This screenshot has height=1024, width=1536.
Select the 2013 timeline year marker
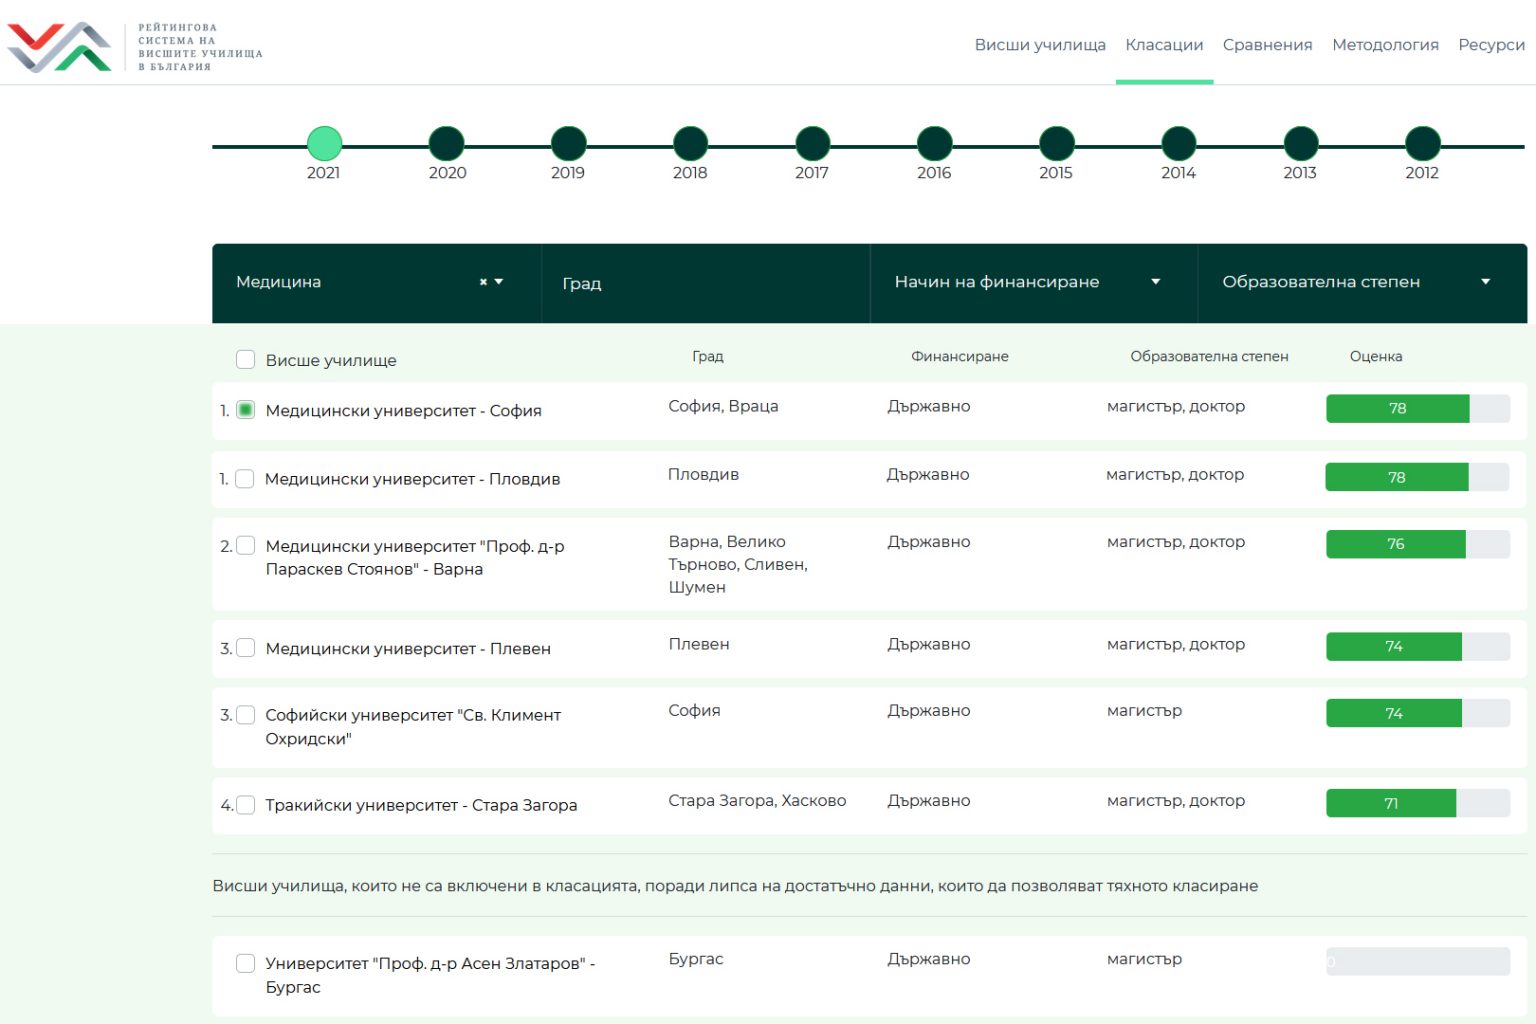coord(1300,144)
